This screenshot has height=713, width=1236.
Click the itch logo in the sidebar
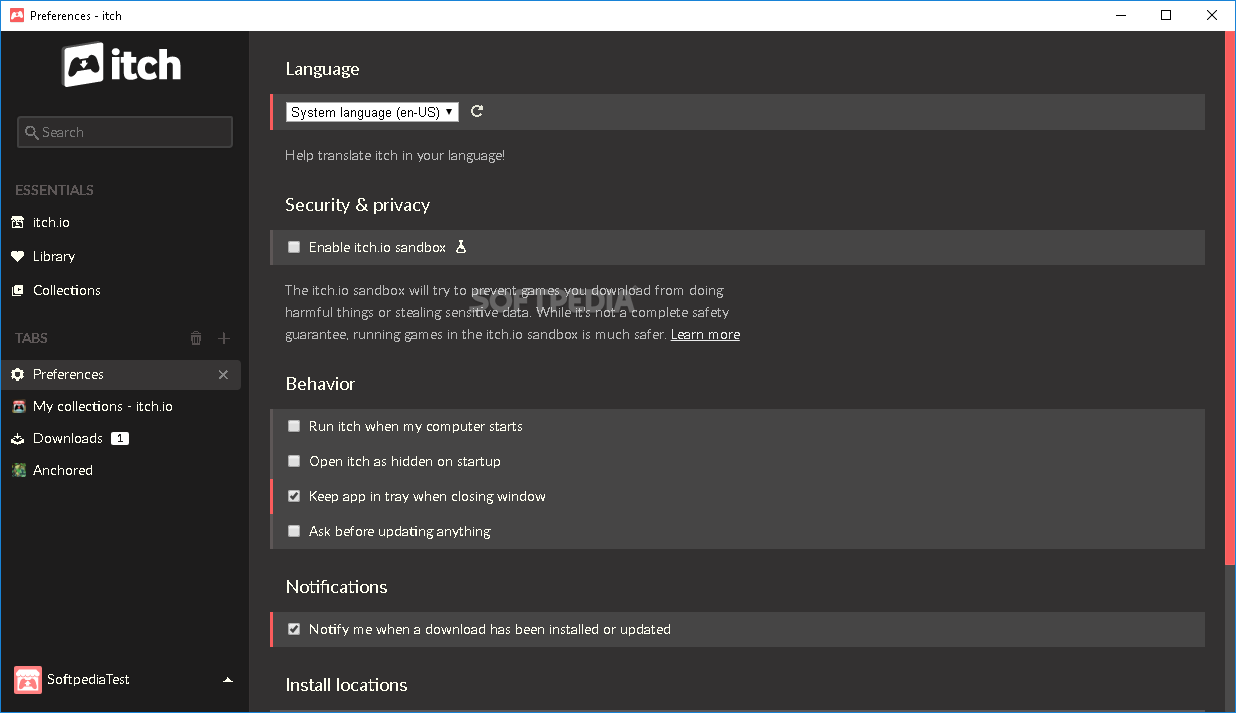[x=123, y=65]
